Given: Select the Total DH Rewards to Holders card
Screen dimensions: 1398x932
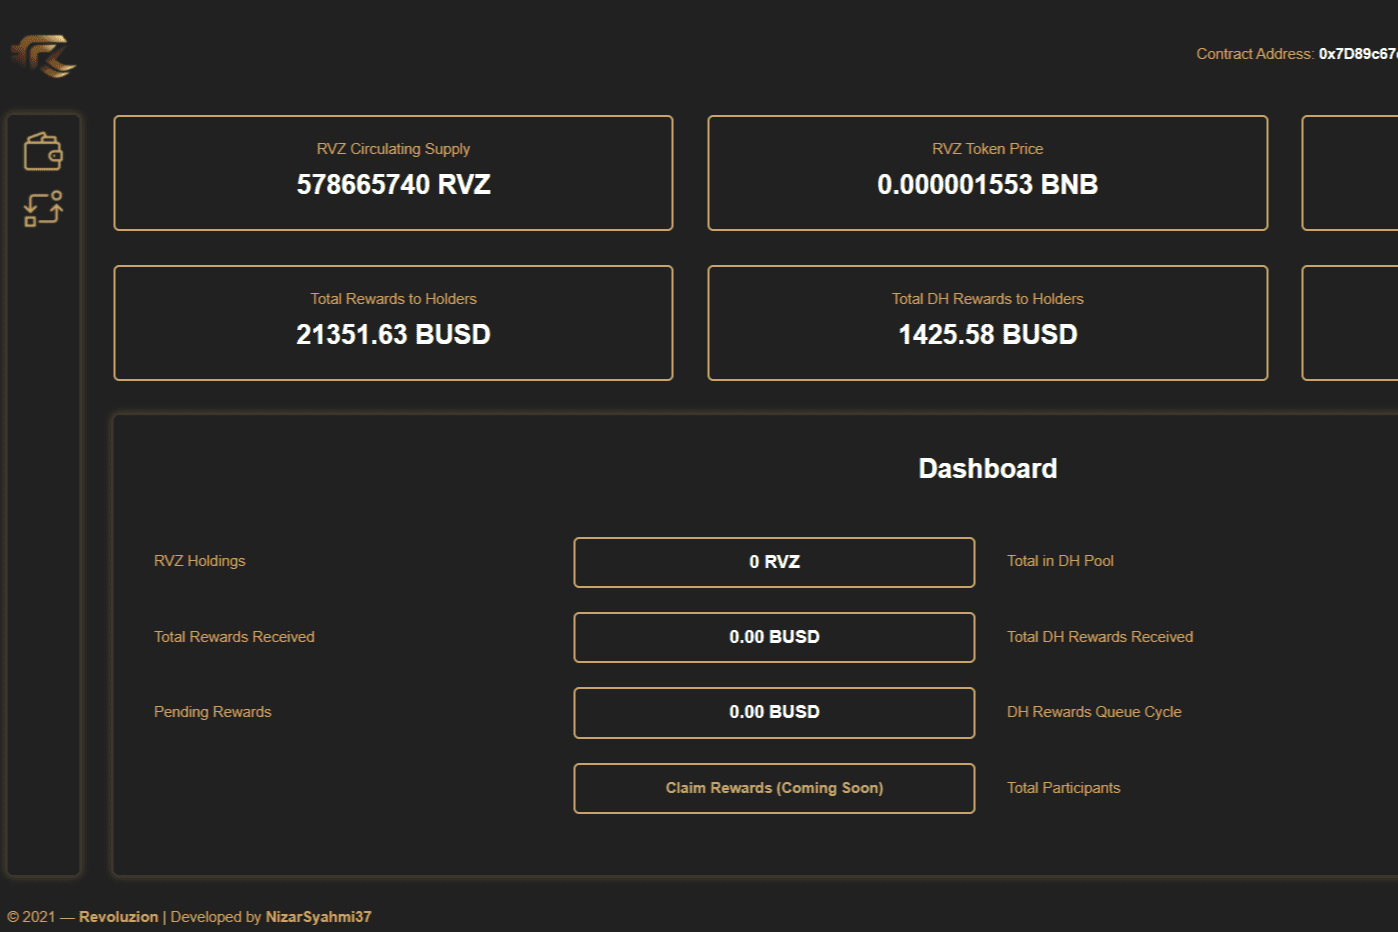Looking at the screenshot, I should point(987,322).
